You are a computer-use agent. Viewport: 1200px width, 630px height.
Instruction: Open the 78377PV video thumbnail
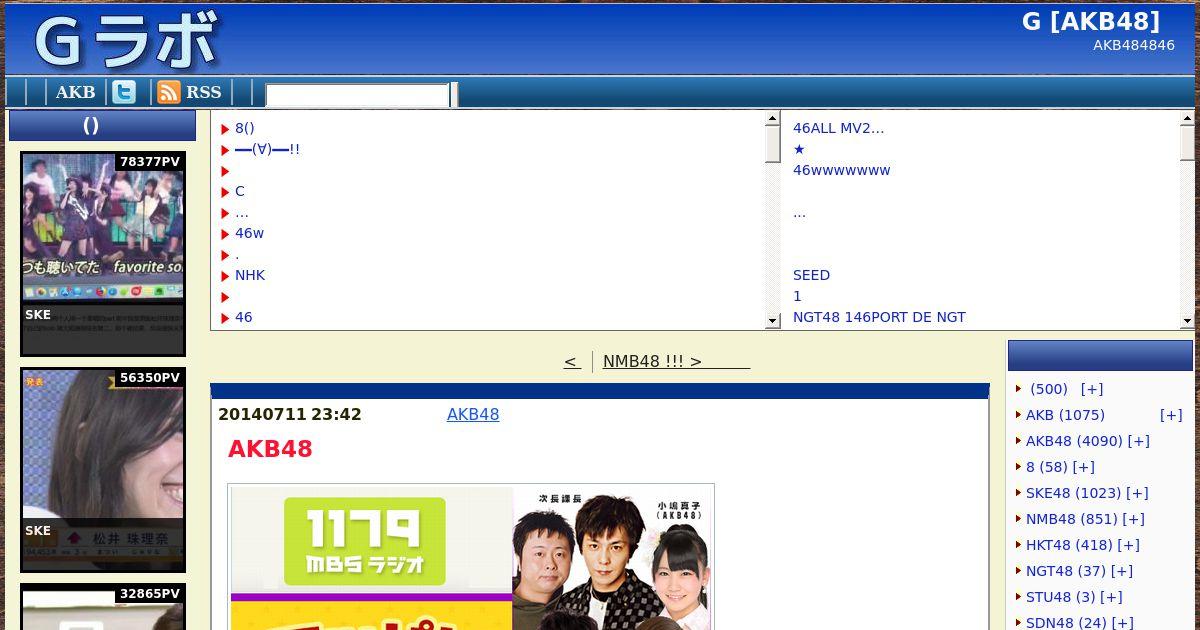pyautogui.click(x=103, y=254)
